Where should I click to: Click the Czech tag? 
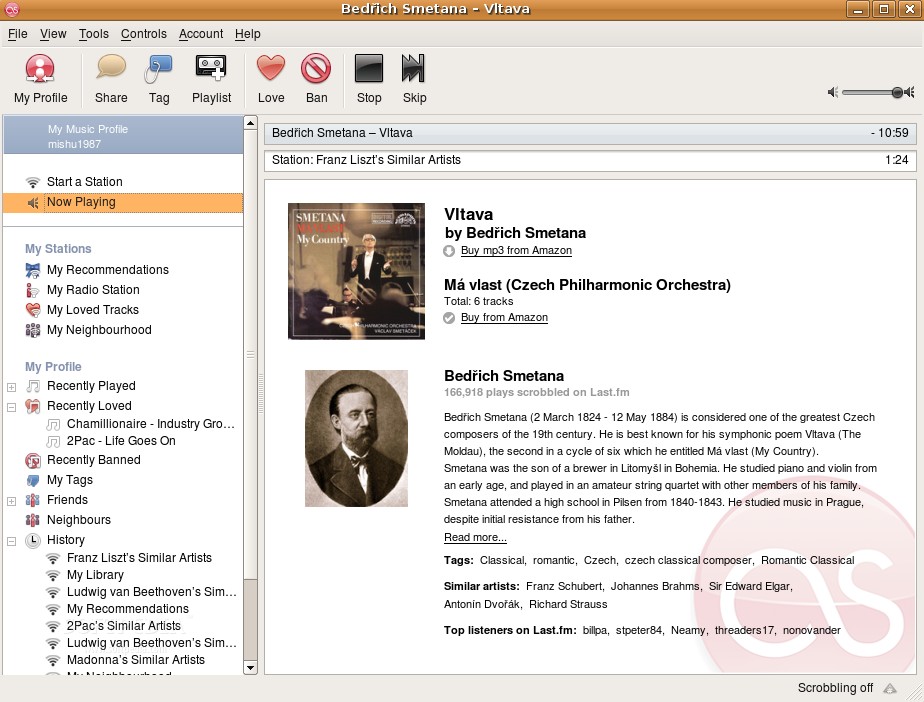click(599, 560)
